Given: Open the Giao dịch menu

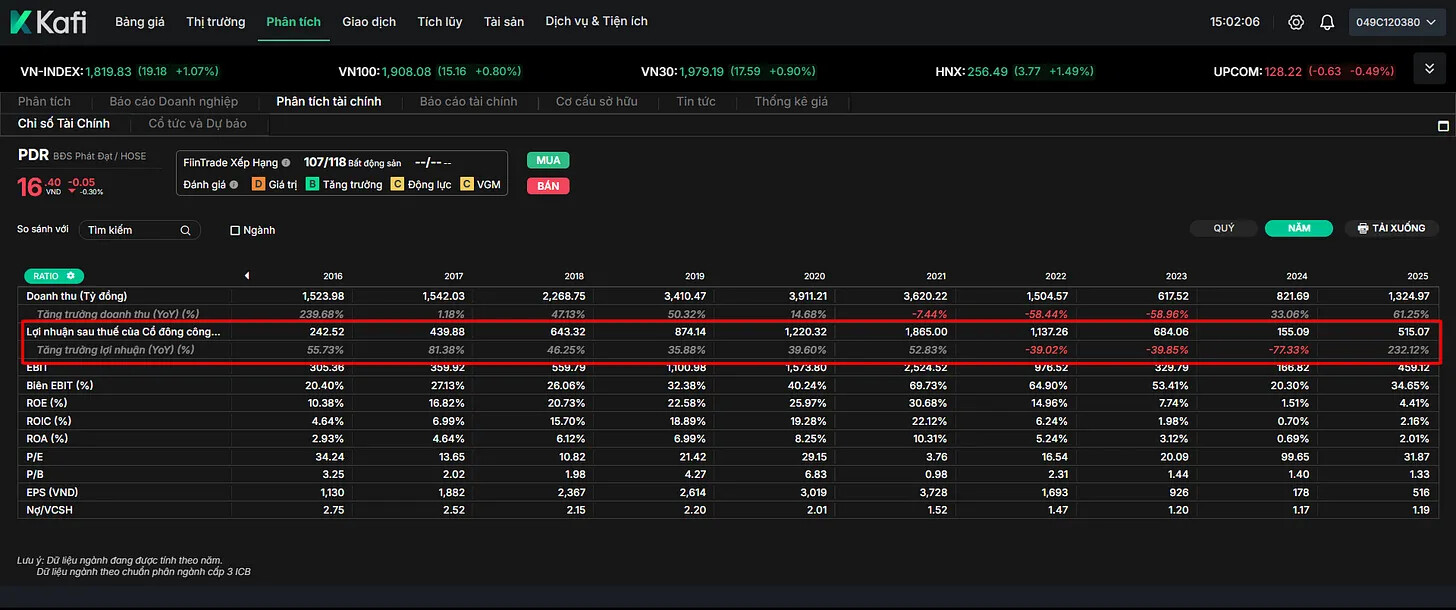Looking at the screenshot, I should pyautogui.click(x=368, y=22).
